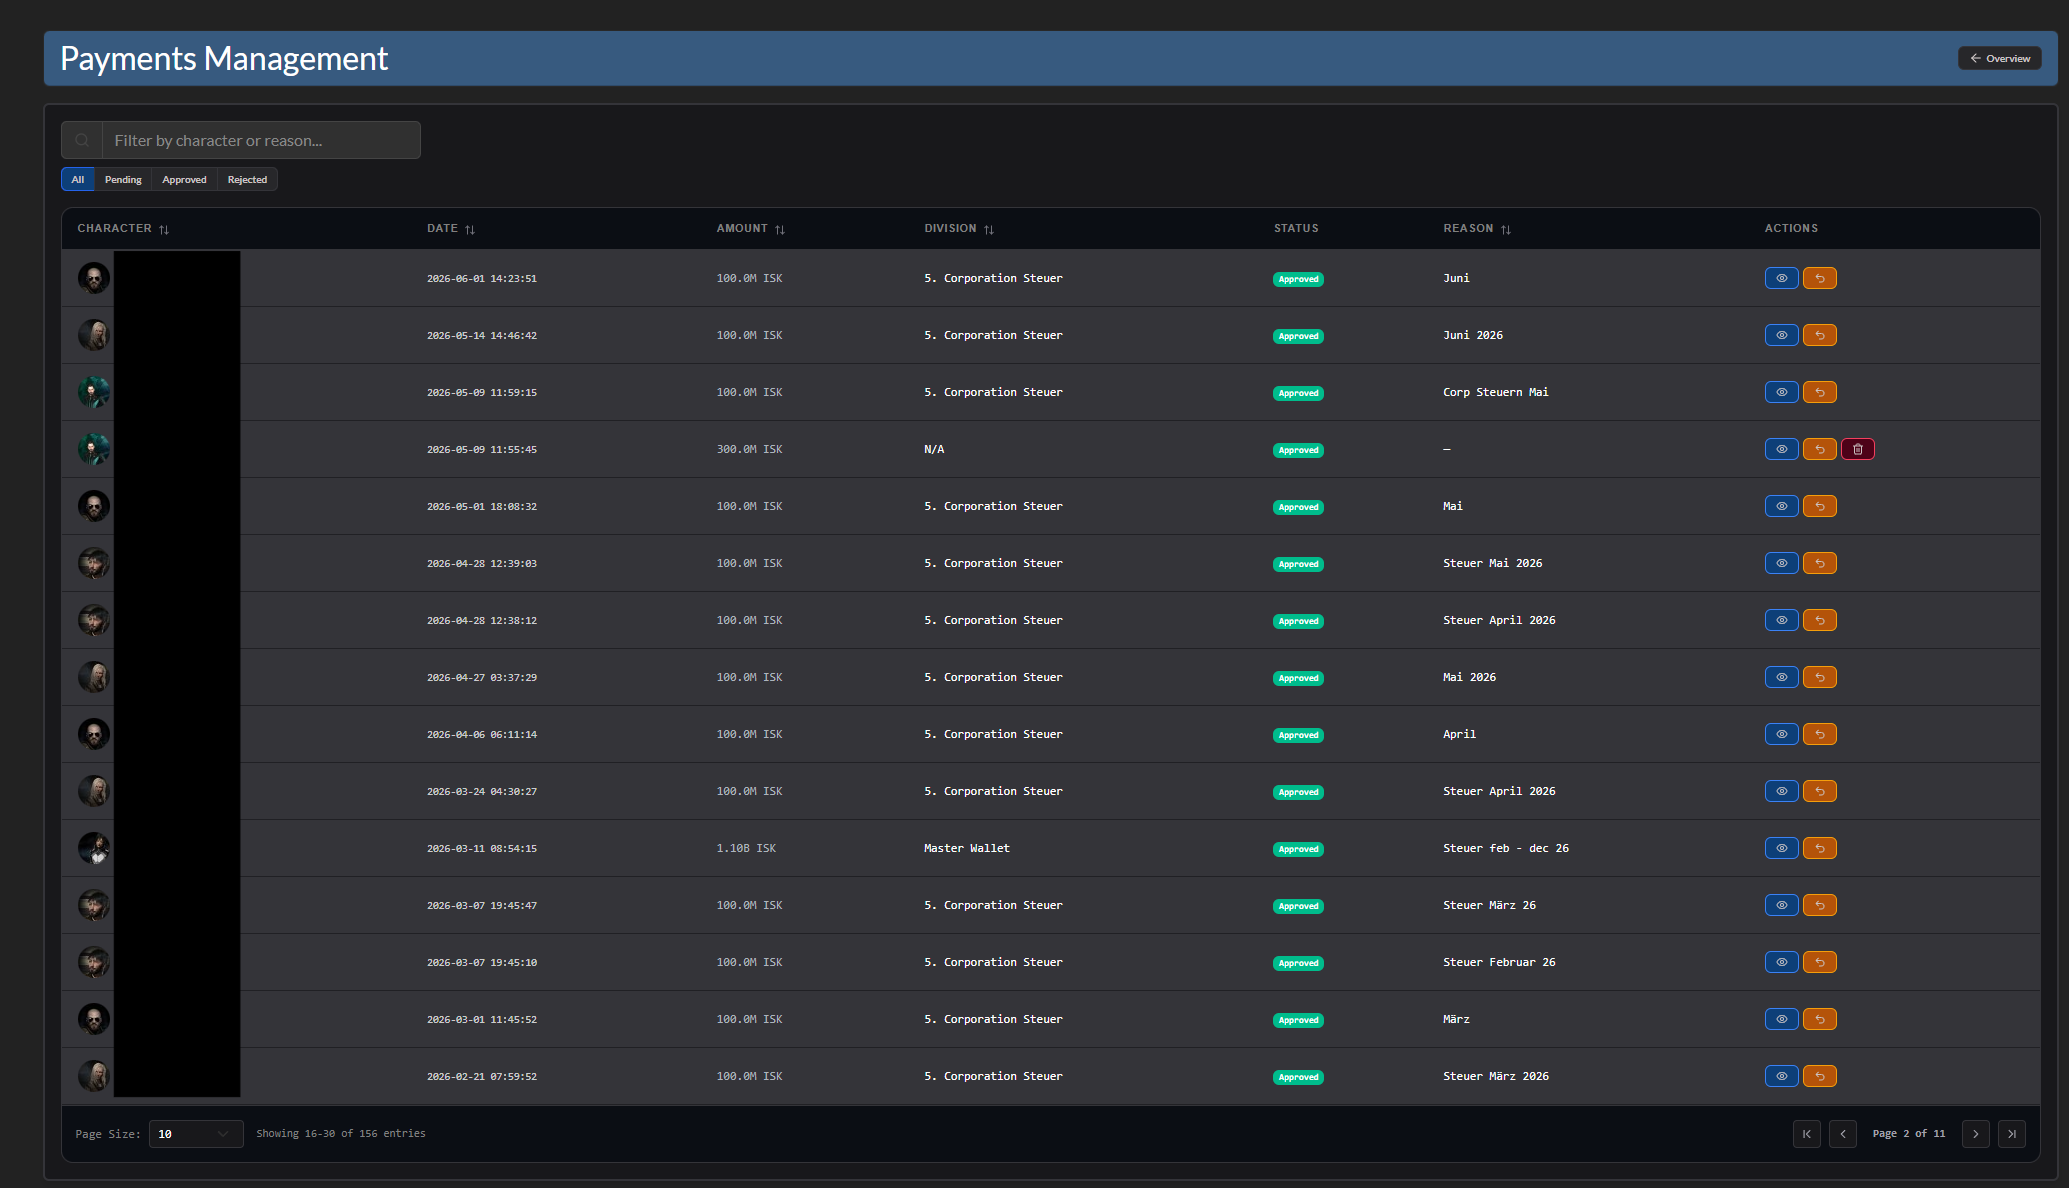
Task: Sort table by Character column
Action: pos(164,229)
